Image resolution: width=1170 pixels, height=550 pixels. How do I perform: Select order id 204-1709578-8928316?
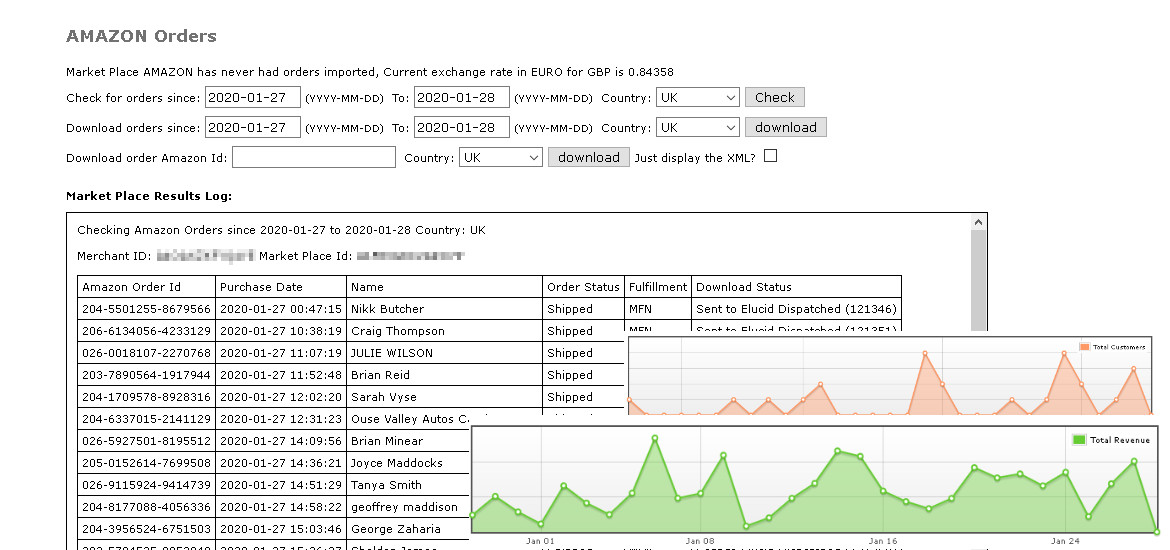(x=146, y=397)
